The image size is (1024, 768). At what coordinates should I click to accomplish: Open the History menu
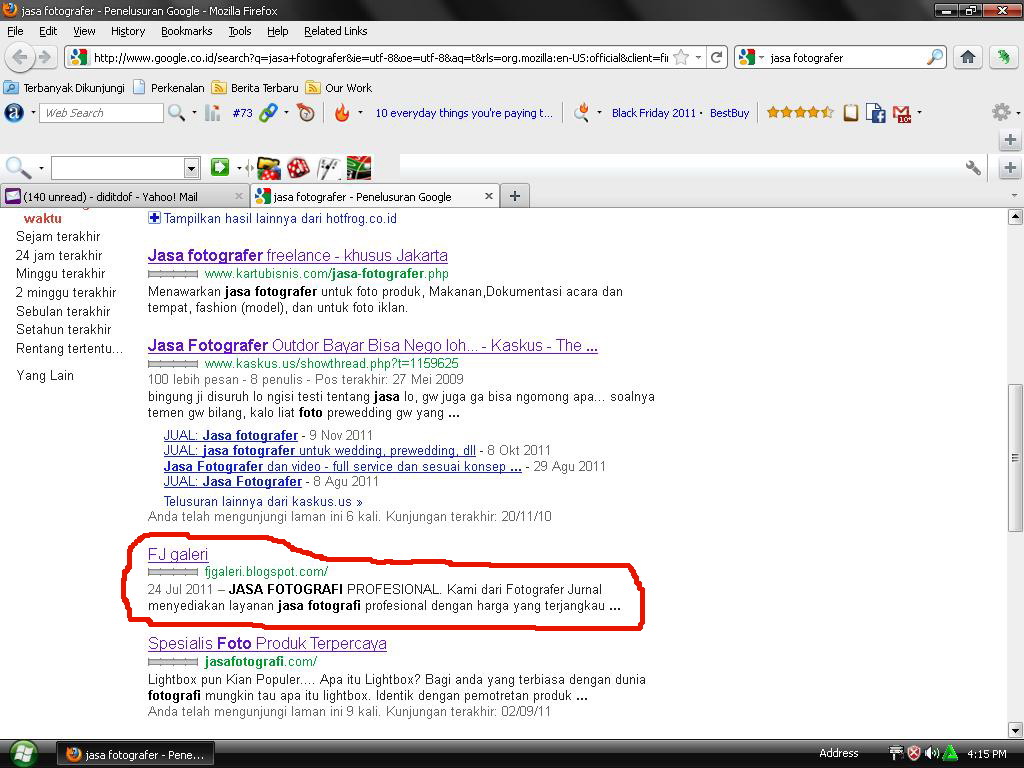[x=128, y=31]
